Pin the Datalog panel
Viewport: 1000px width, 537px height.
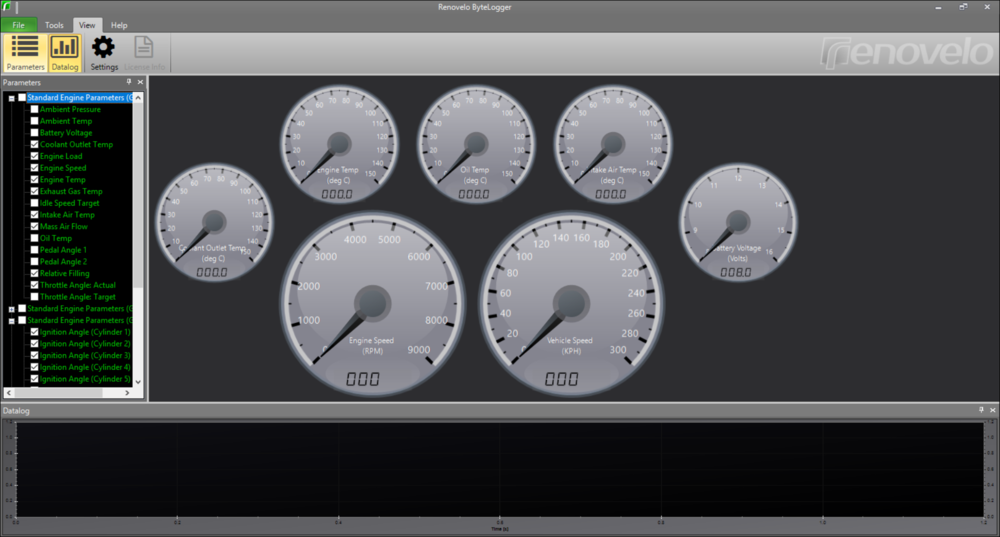pyautogui.click(x=981, y=410)
